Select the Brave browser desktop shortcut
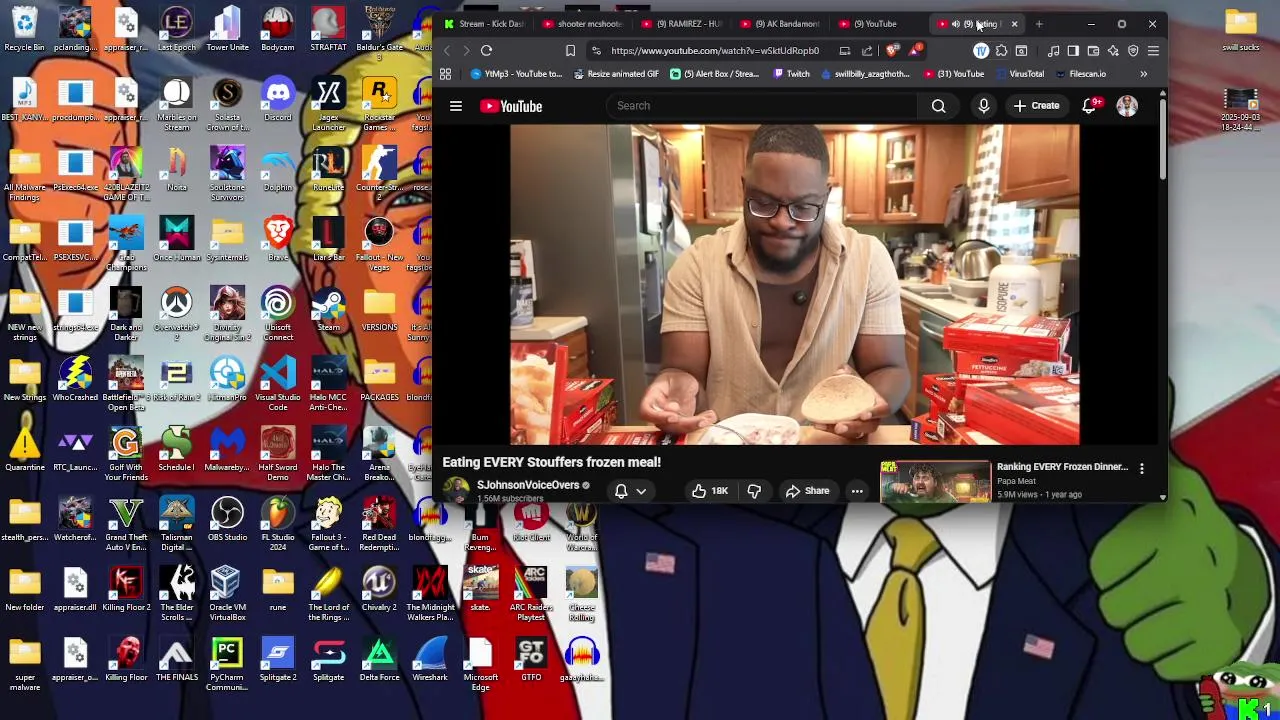1280x720 pixels. tap(278, 240)
